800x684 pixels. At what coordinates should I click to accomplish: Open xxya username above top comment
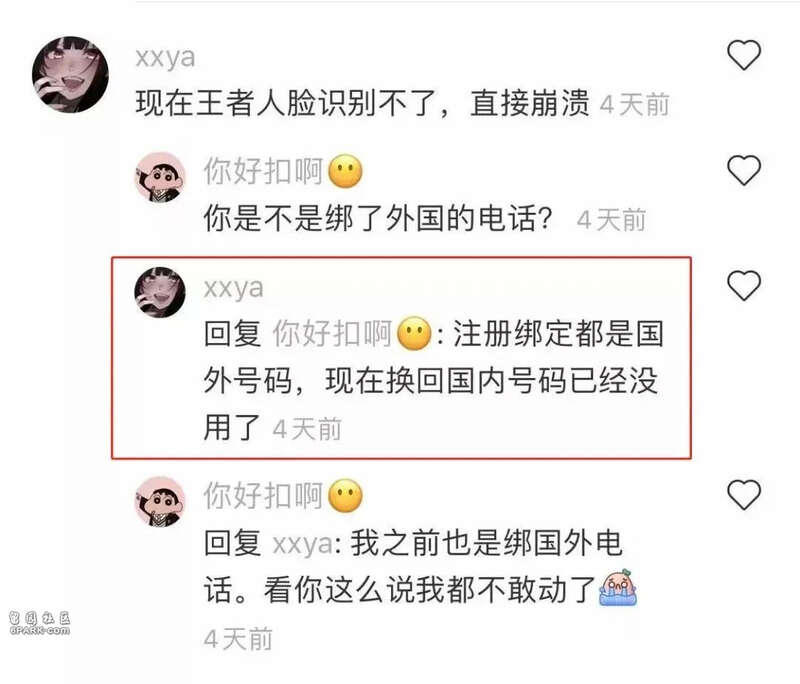(165, 58)
